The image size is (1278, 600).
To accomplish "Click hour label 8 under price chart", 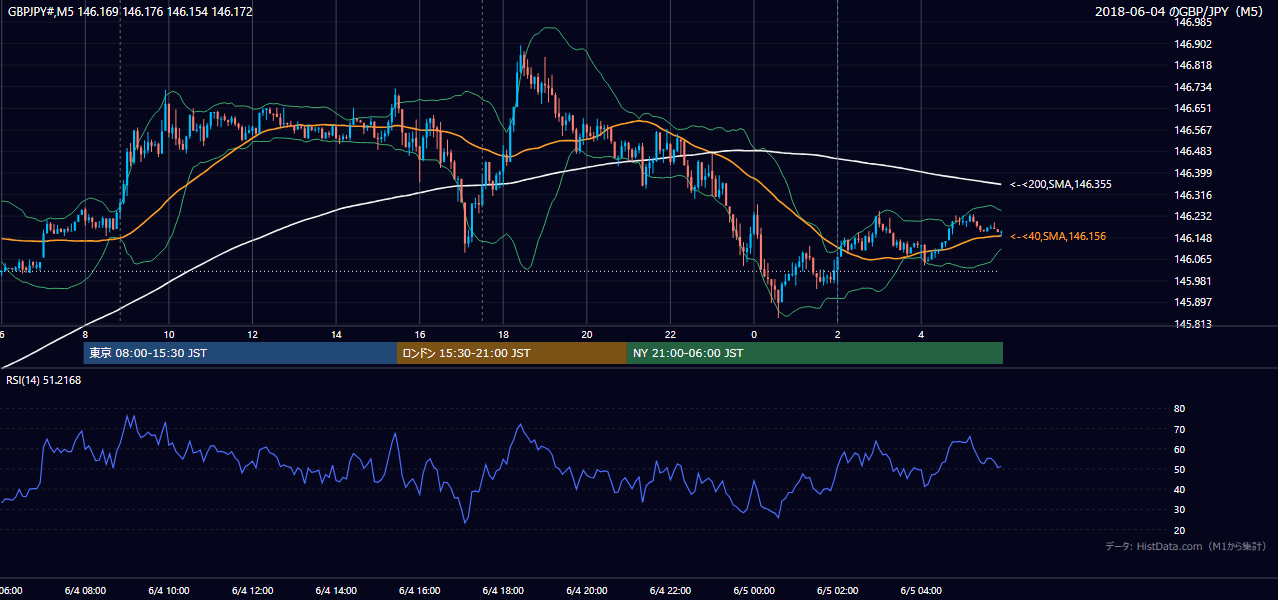I will [x=85, y=335].
